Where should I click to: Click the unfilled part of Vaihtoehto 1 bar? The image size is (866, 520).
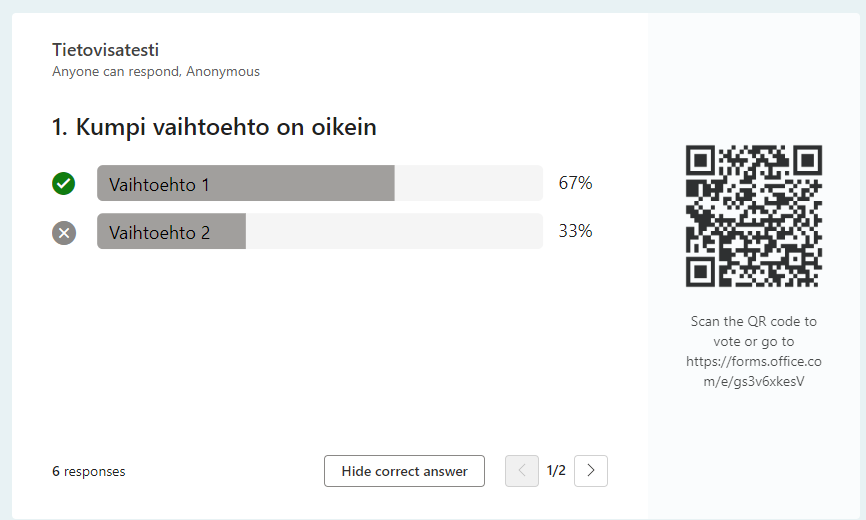pyautogui.click(x=468, y=184)
